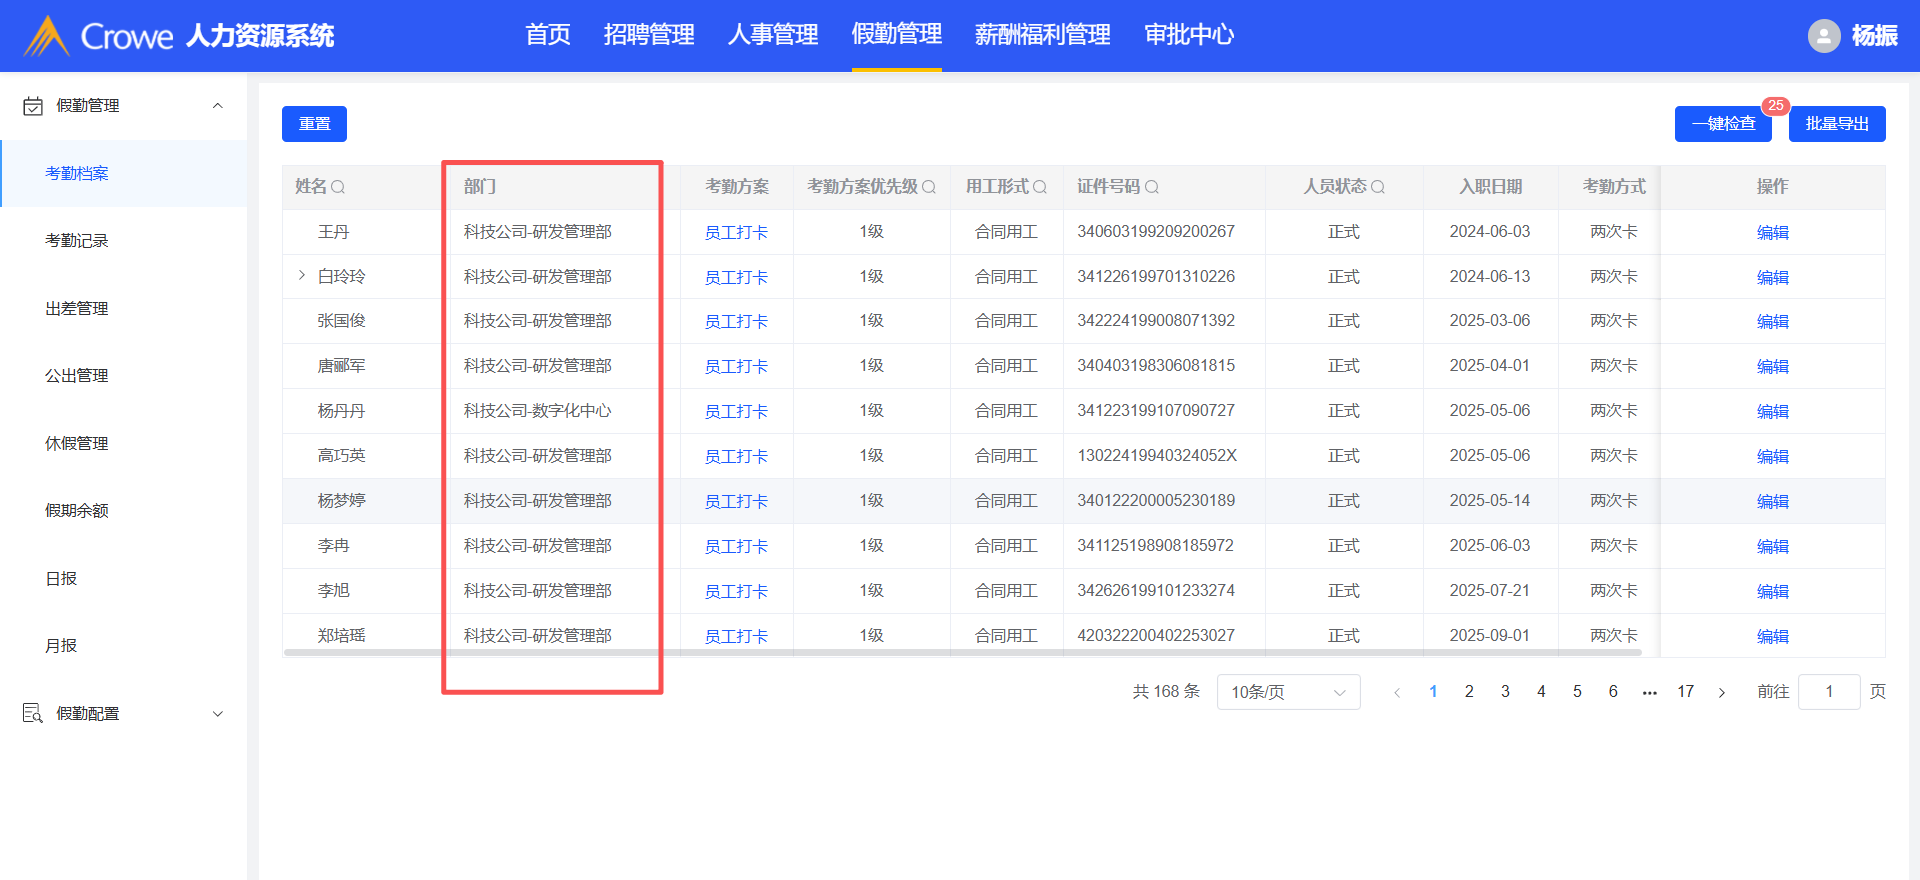Open the 10条/页 page size dropdown
The image size is (1920, 880).
pos(1288,692)
